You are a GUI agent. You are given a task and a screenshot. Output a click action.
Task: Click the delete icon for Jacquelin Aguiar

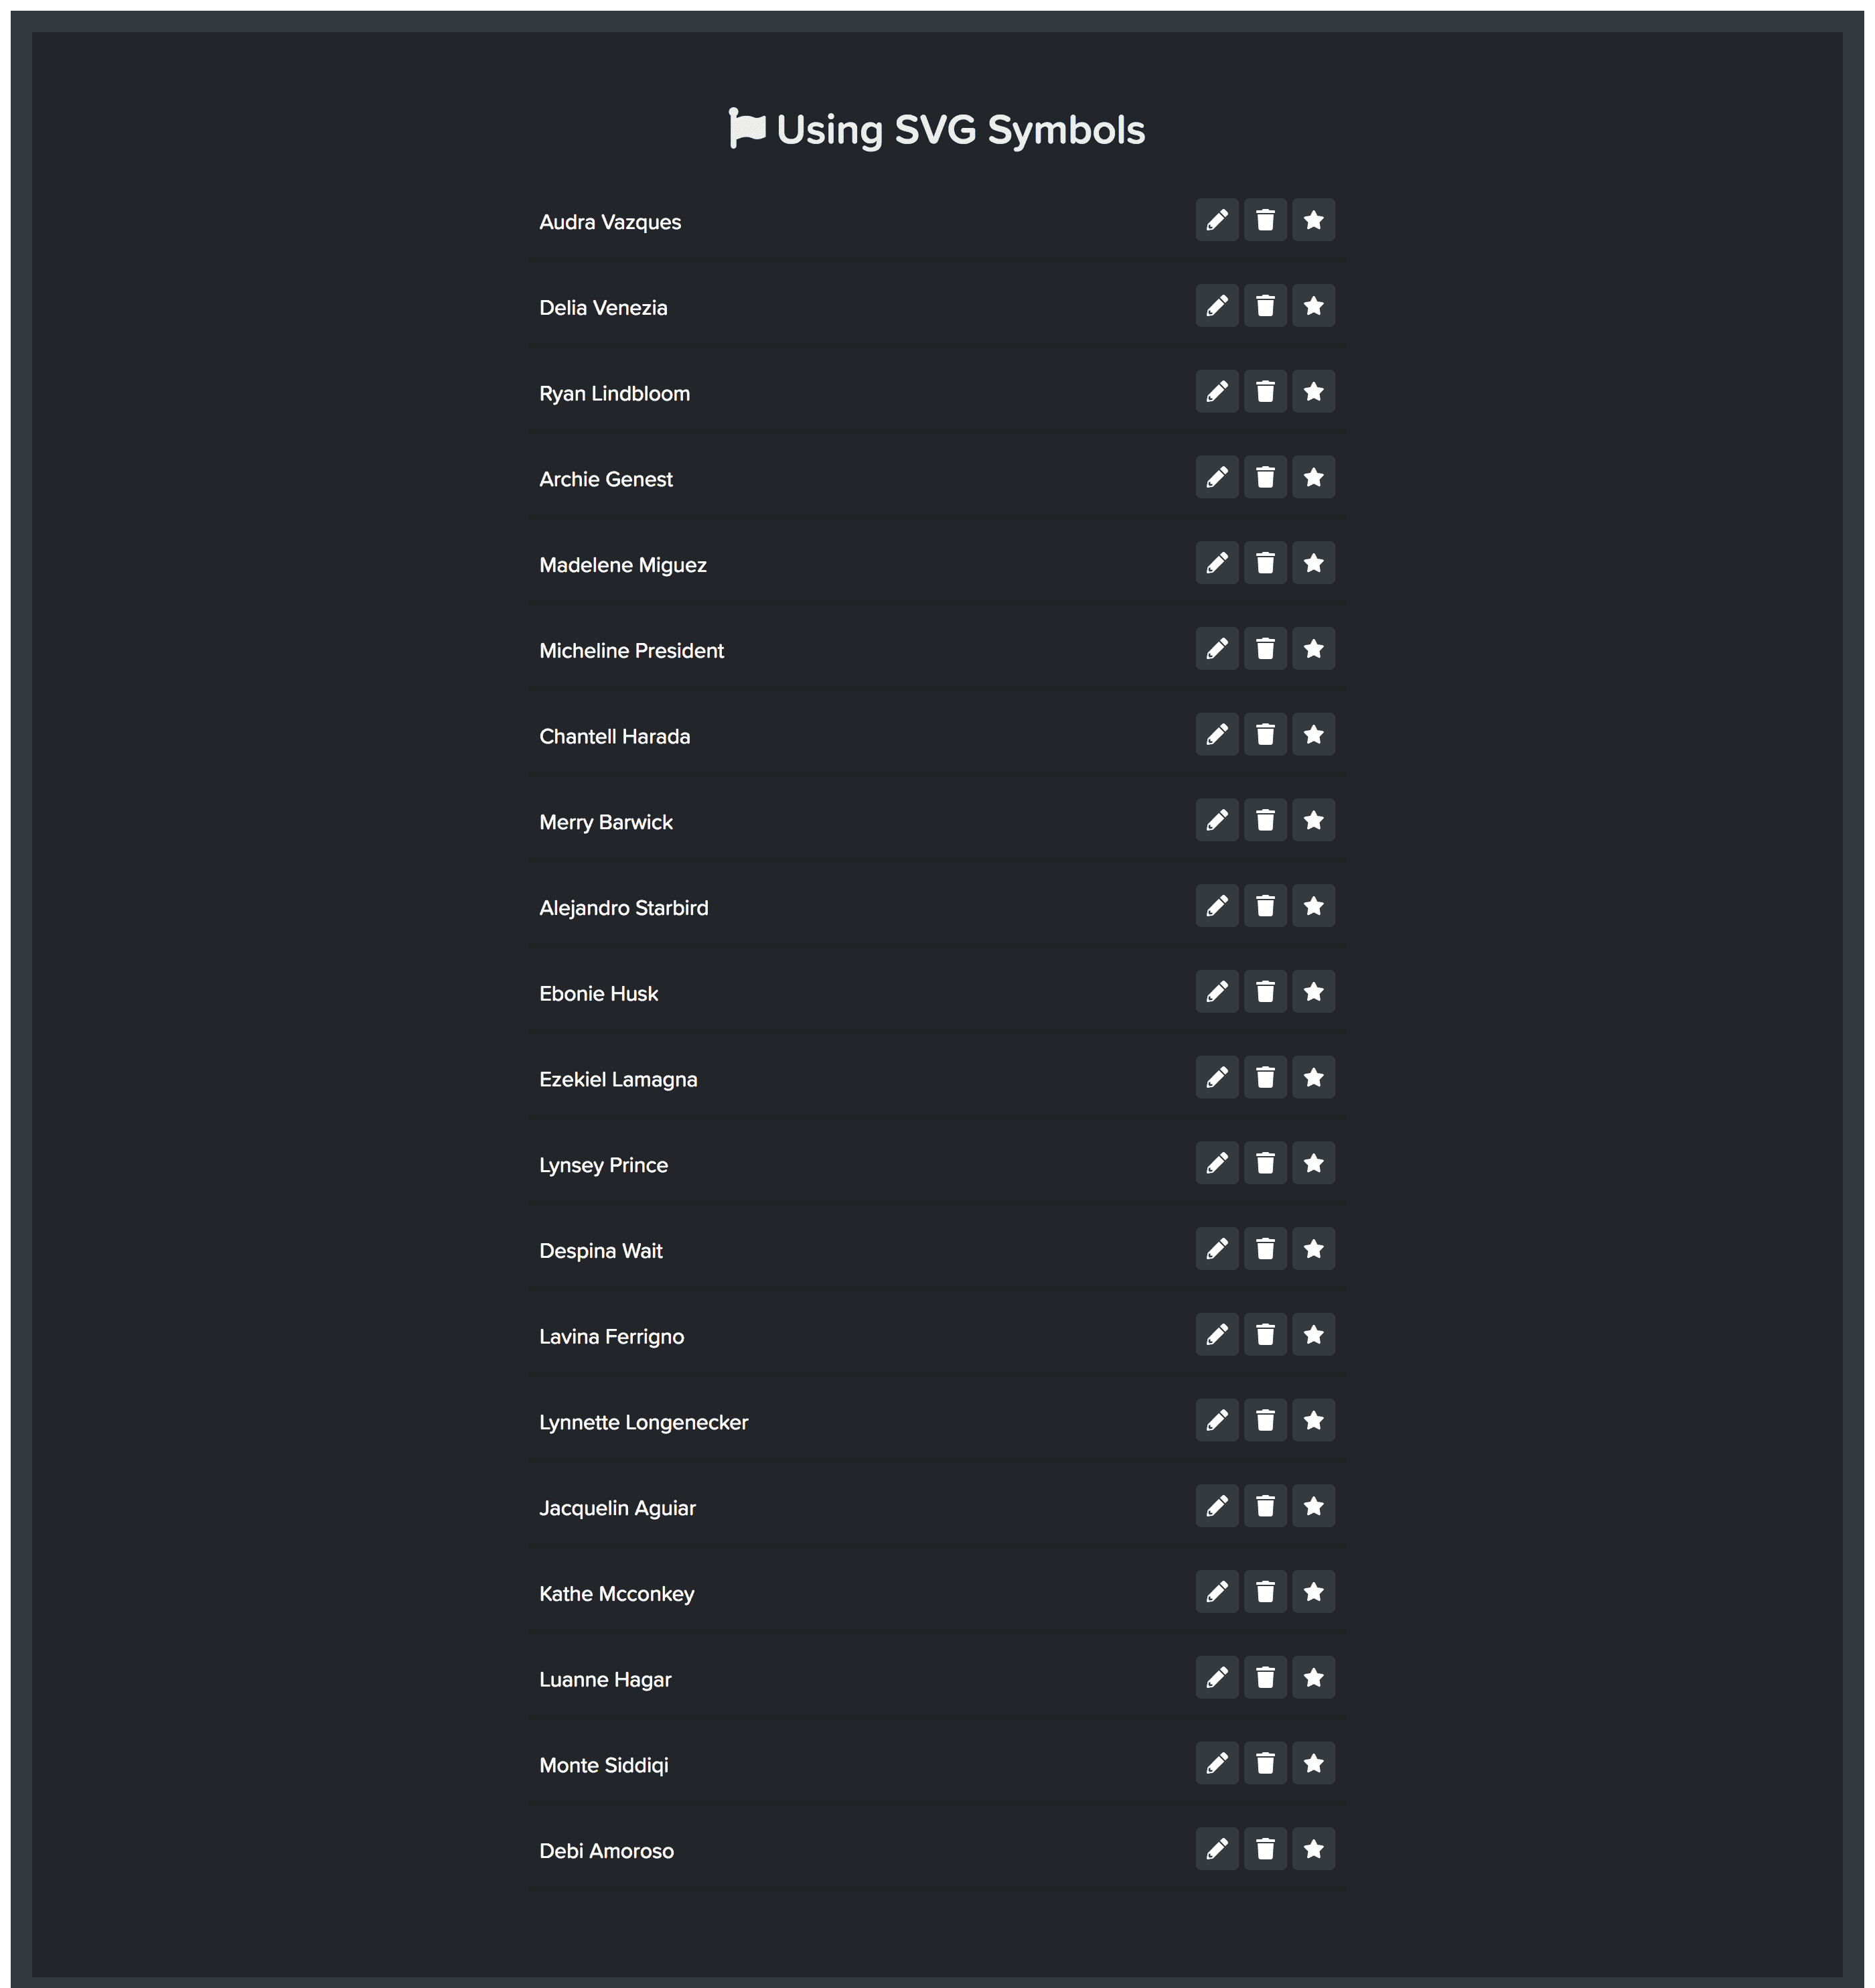(1265, 1507)
